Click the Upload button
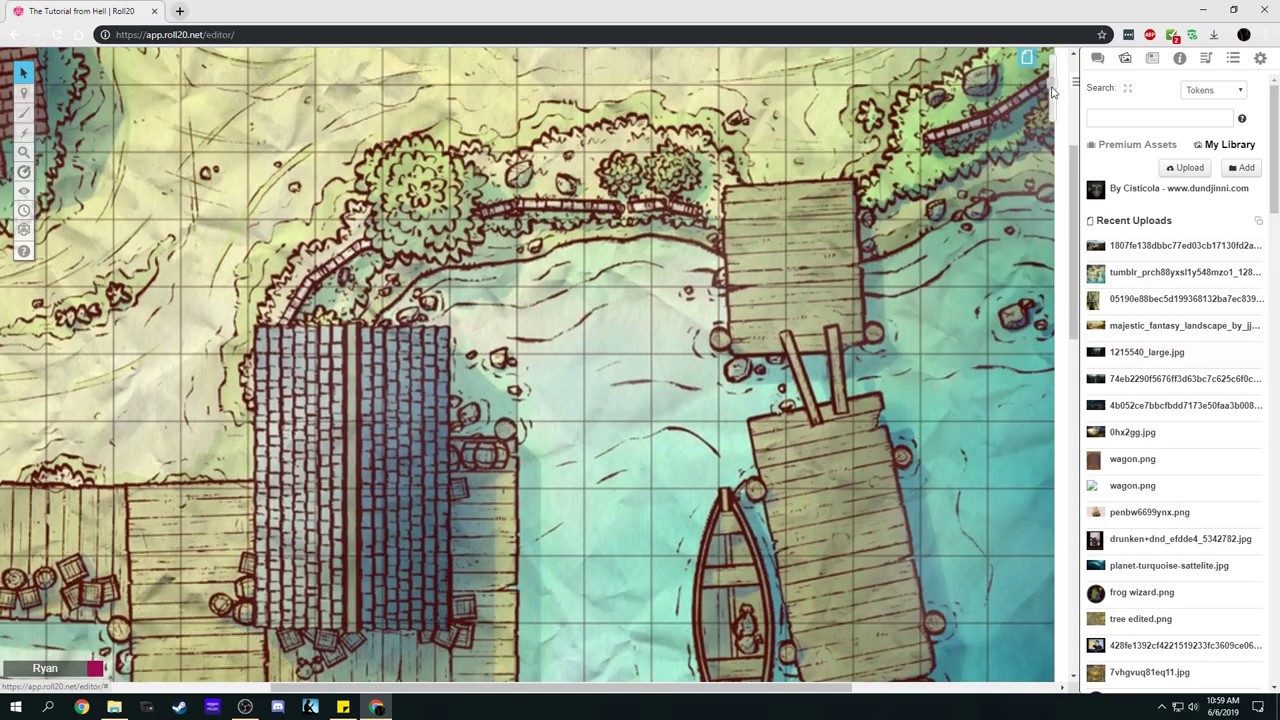This screenshot has width=1280, height=720. [1184, 168]
